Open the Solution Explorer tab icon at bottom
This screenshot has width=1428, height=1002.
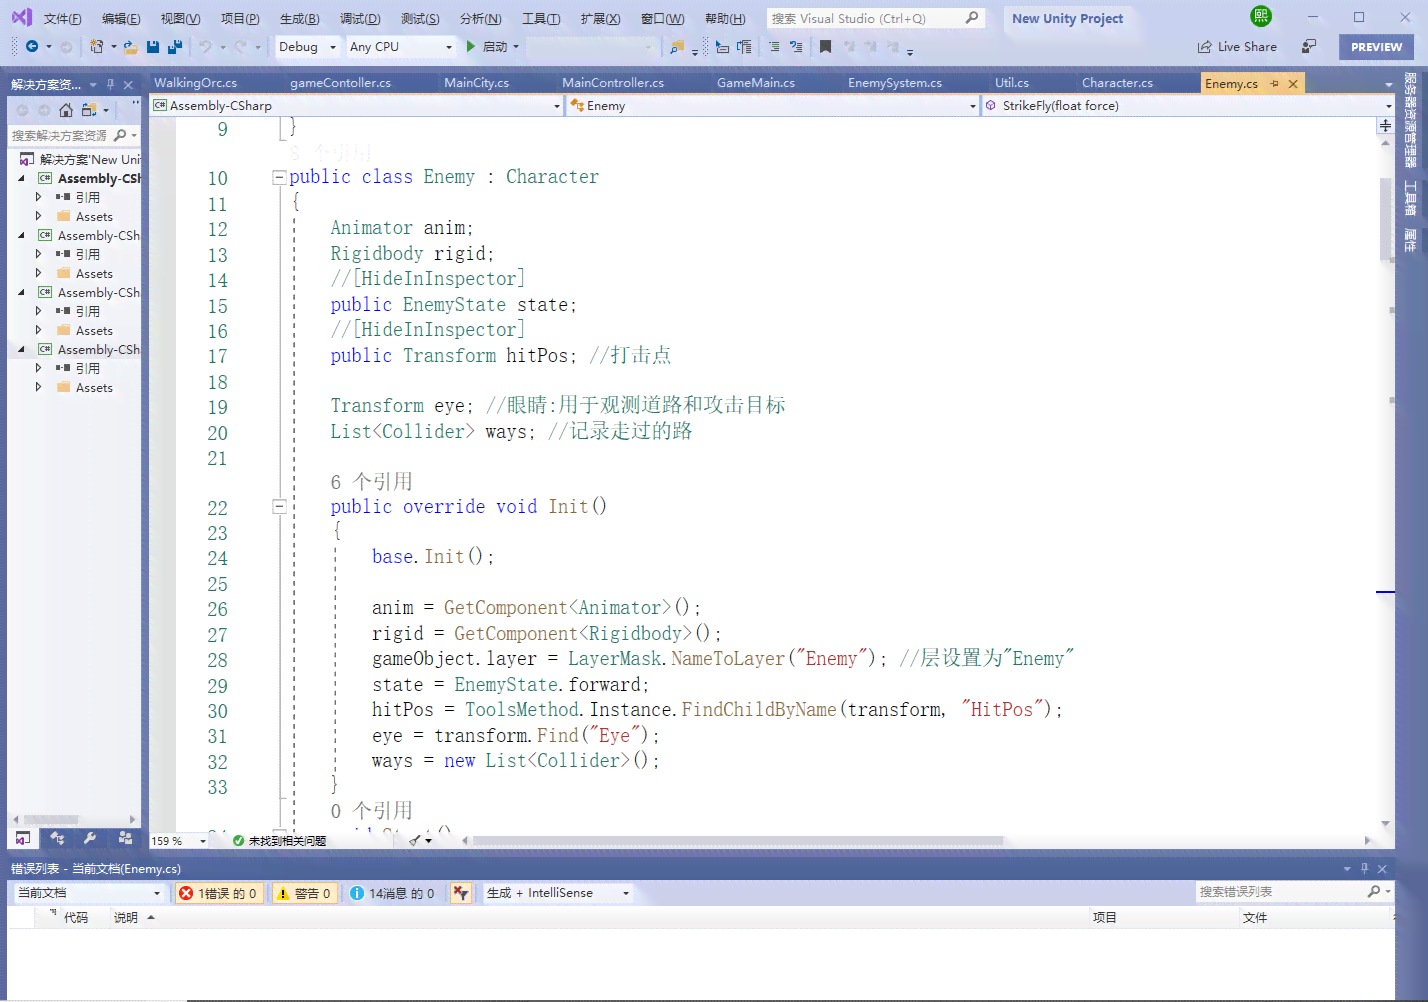22,838
